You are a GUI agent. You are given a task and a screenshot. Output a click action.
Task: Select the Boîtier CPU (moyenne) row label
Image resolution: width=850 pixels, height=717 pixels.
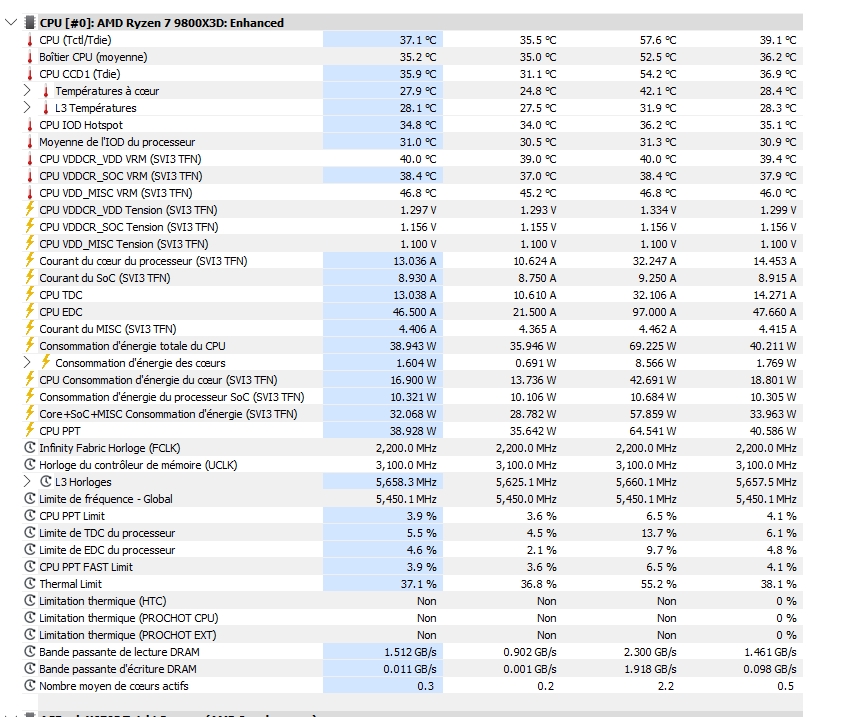(x=93, y=57)
